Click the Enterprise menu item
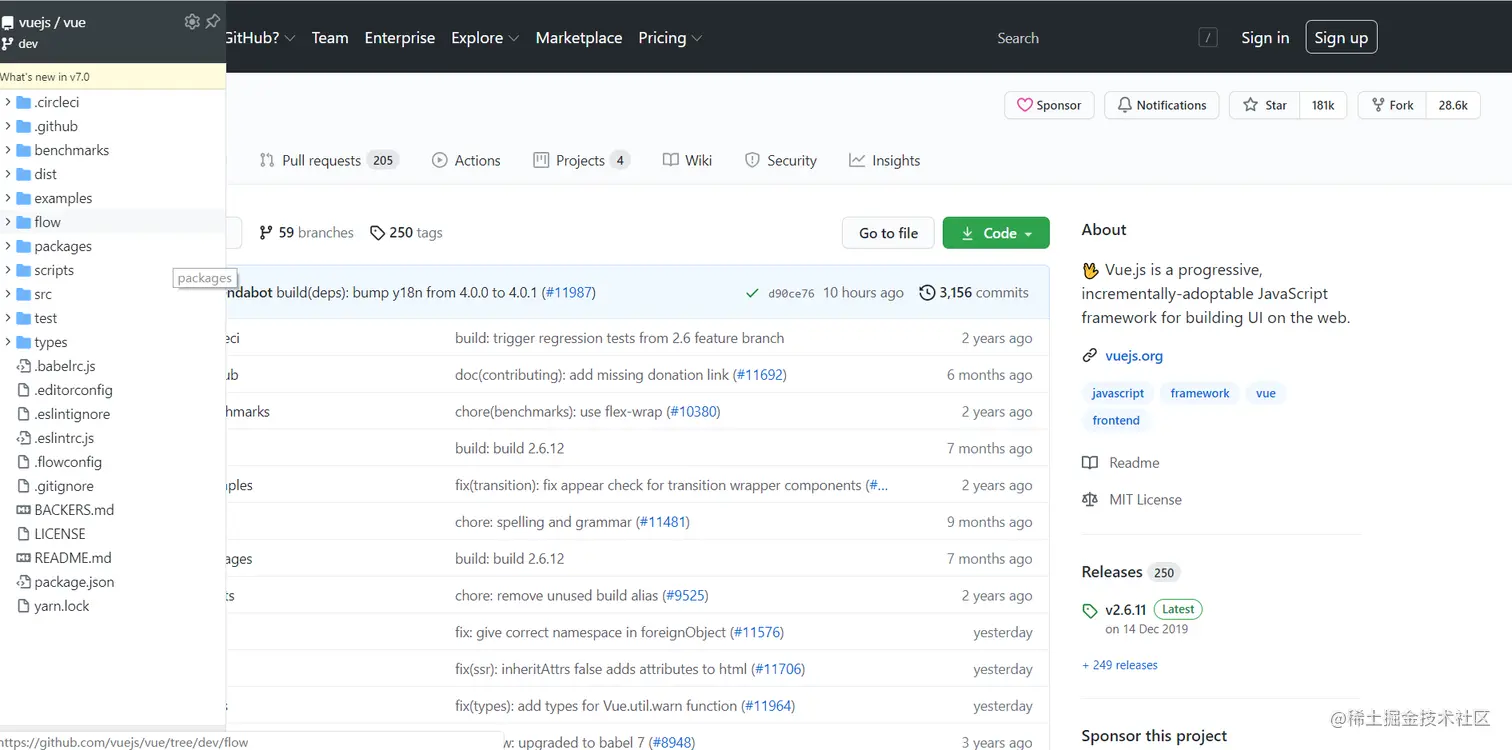1512x750 pixels. tap(400, 38)
